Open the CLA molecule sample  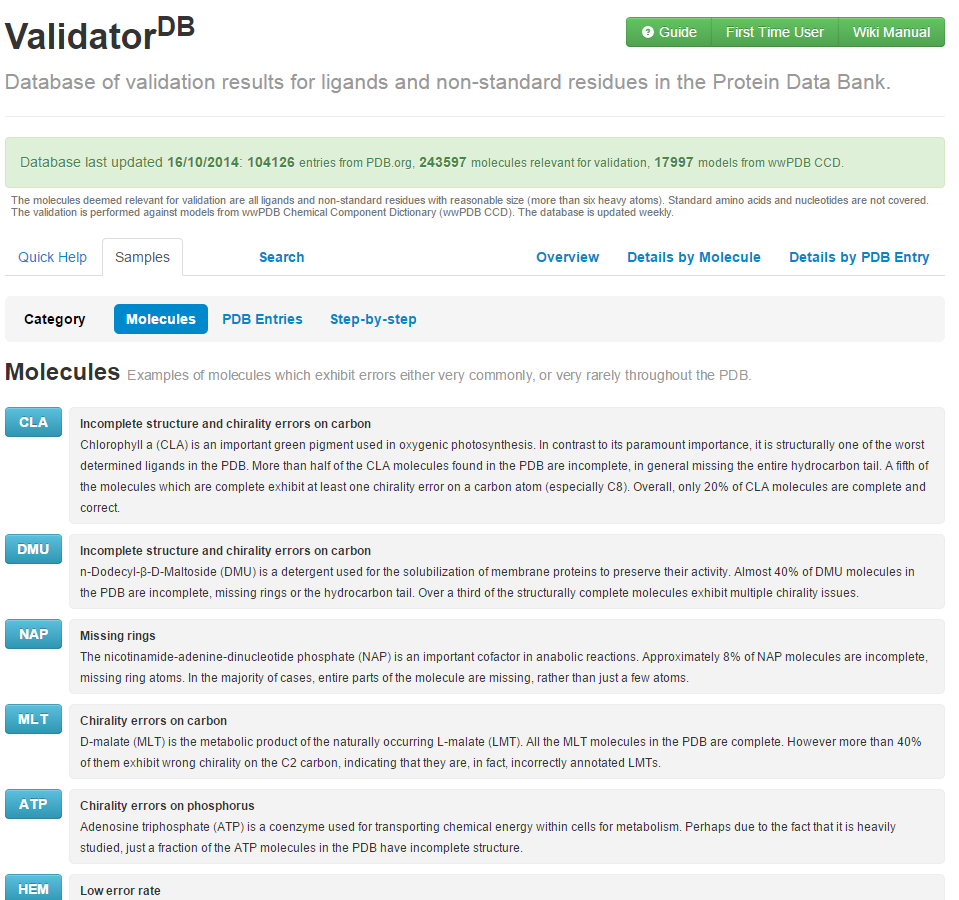[34, 422]
